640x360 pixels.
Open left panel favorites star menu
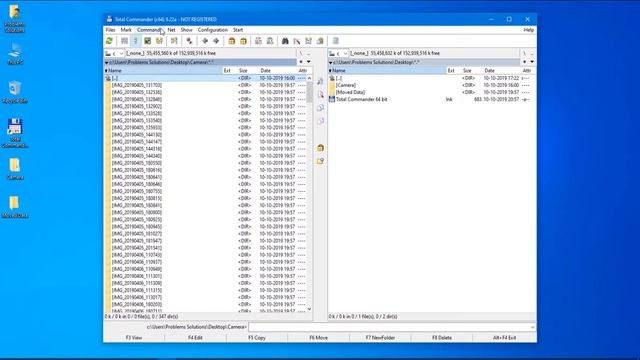coord(301,62)
